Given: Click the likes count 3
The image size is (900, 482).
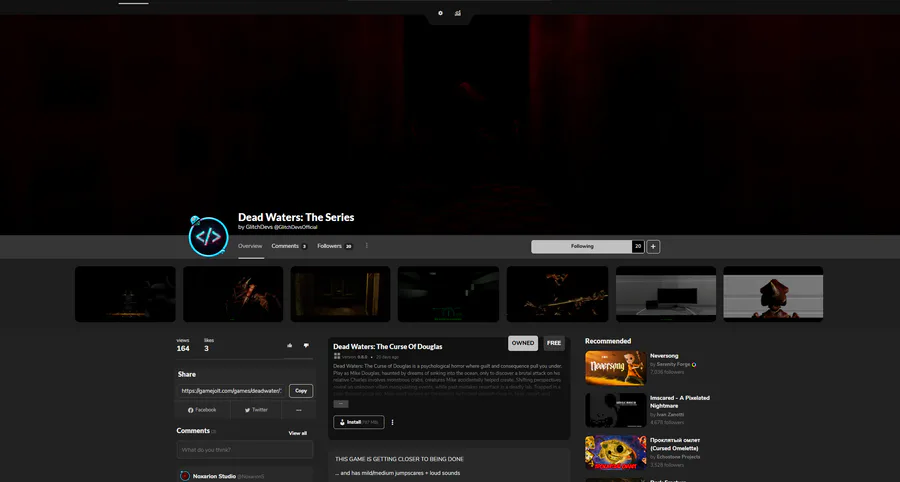Looking at the screenshot, I should tap(206, 348).
